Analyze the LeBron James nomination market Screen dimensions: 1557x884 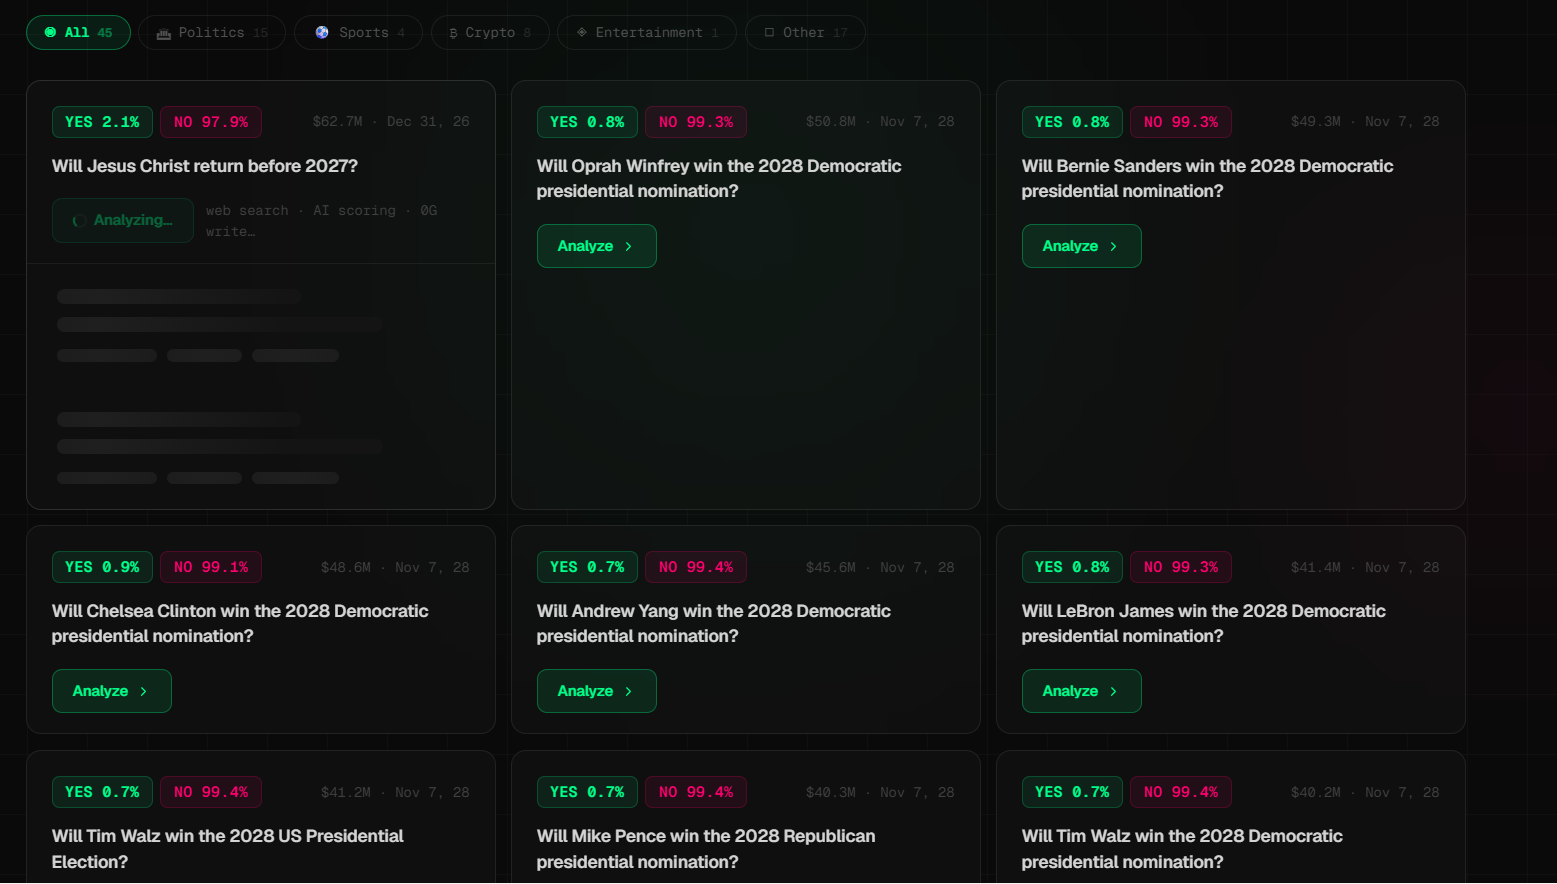click(1081, 691)
